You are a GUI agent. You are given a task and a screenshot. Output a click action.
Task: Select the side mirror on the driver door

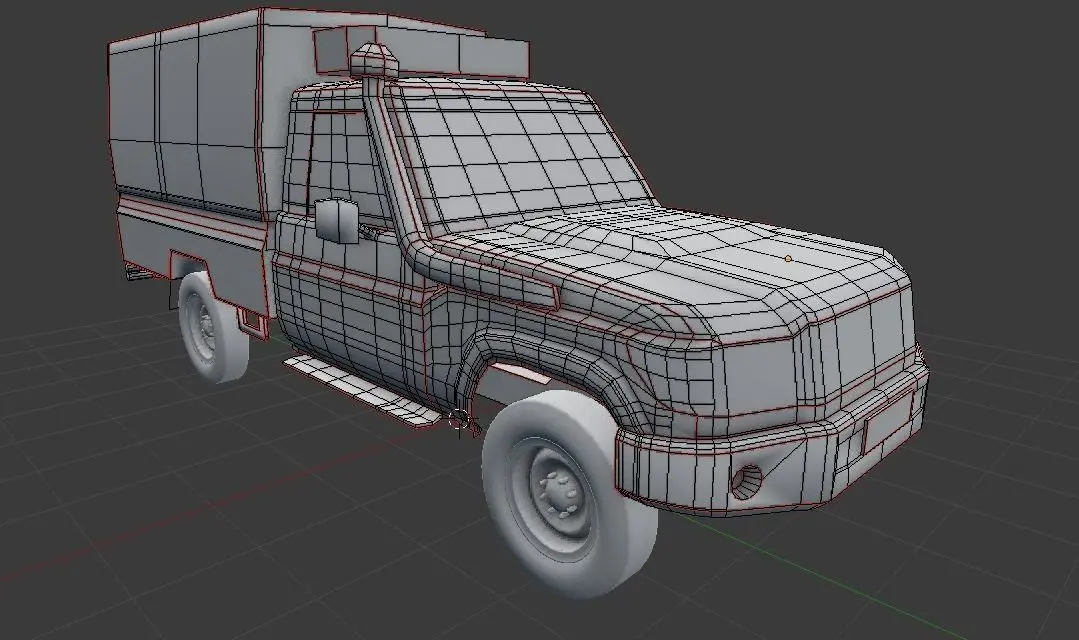tap(336, 220)
